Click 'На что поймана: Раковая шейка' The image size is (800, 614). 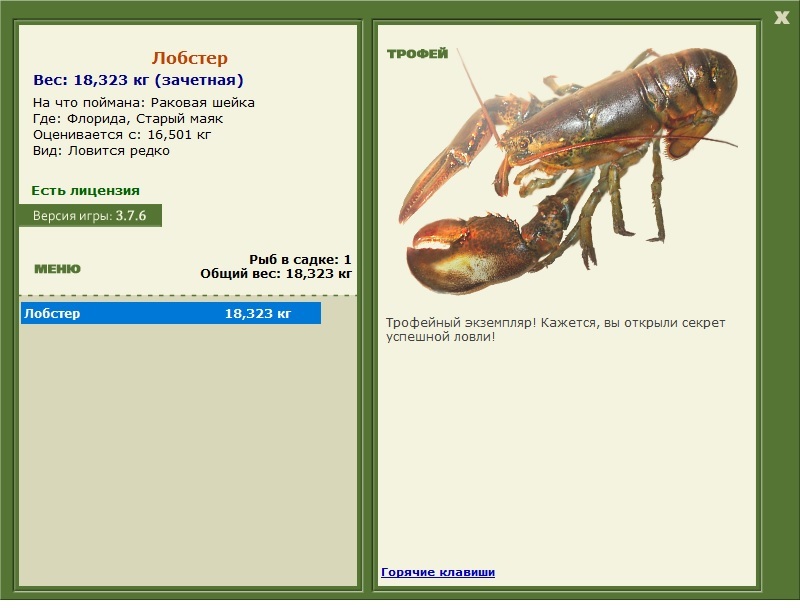(144, 103)
